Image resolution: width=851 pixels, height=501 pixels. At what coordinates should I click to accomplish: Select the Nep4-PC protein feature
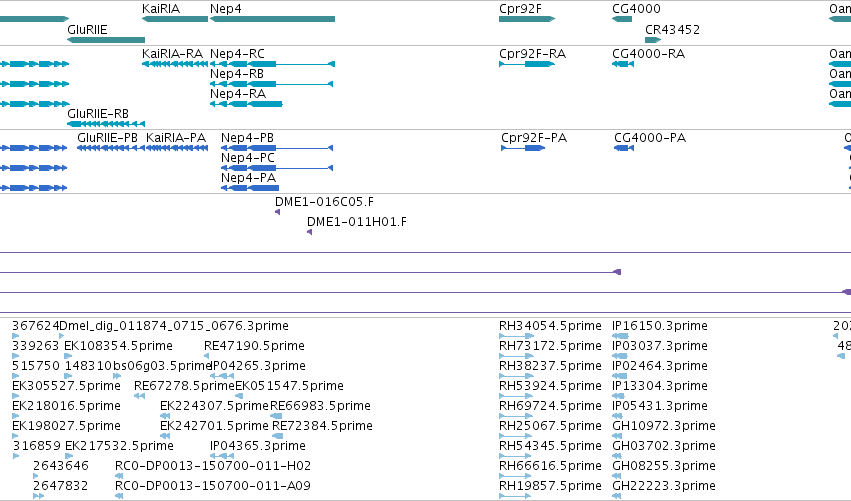click(x=277, y=168)
